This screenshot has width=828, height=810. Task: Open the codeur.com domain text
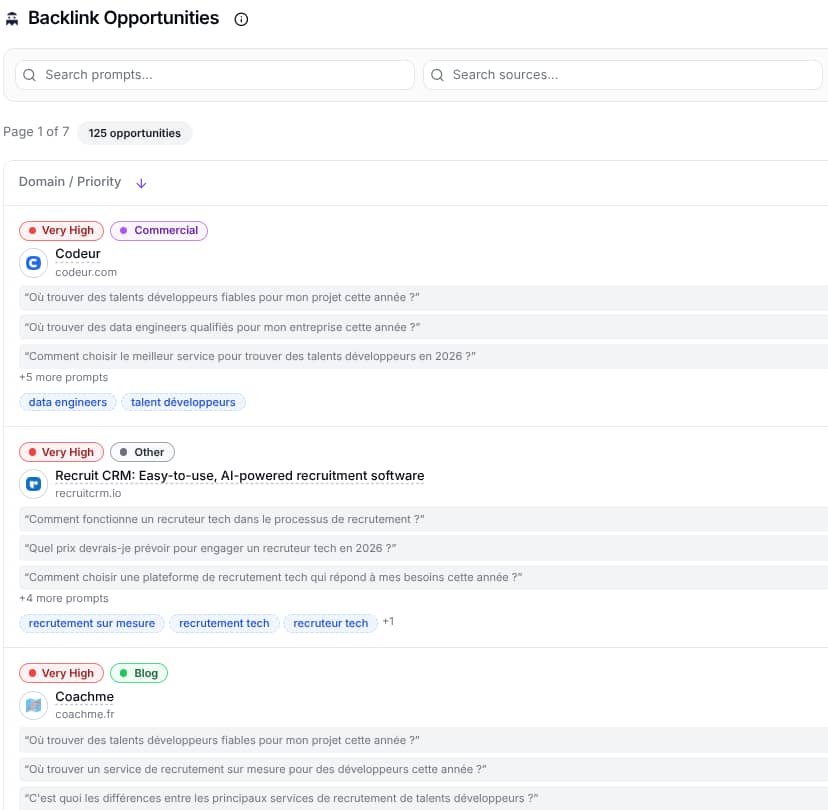86,272
